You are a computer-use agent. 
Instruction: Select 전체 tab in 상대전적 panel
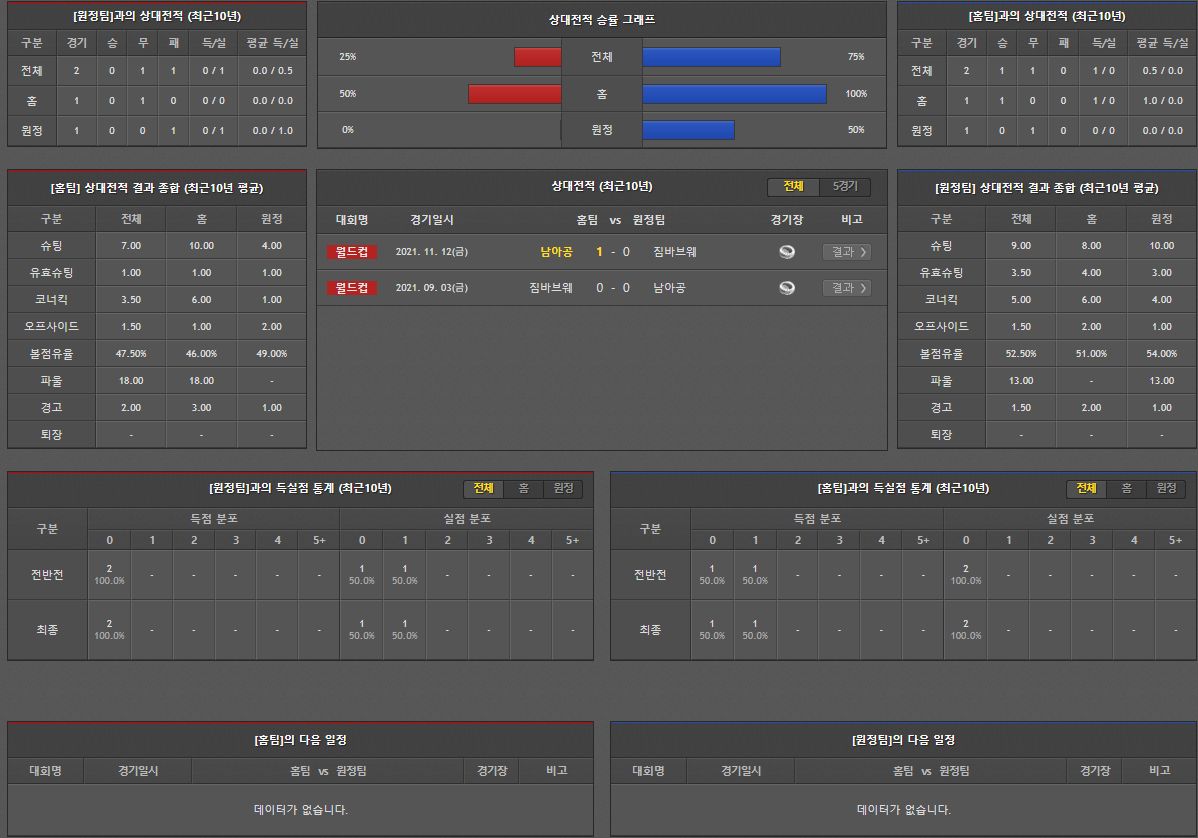[793, 187]
